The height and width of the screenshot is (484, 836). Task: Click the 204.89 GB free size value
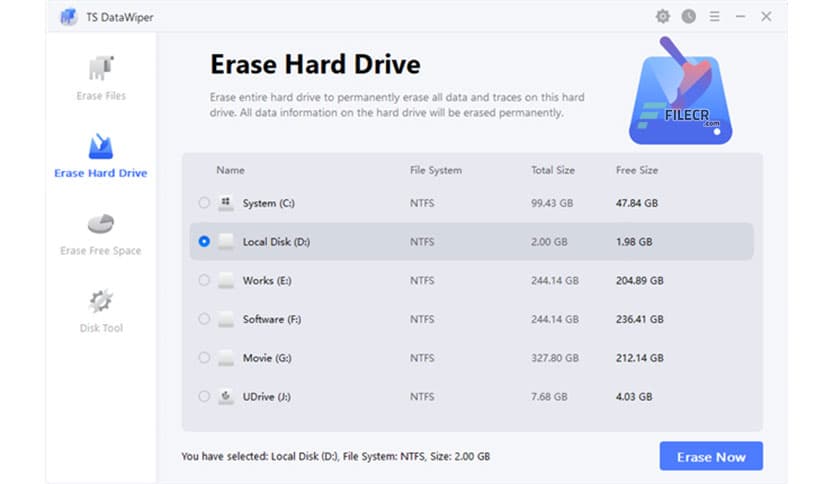click(640, 280)
